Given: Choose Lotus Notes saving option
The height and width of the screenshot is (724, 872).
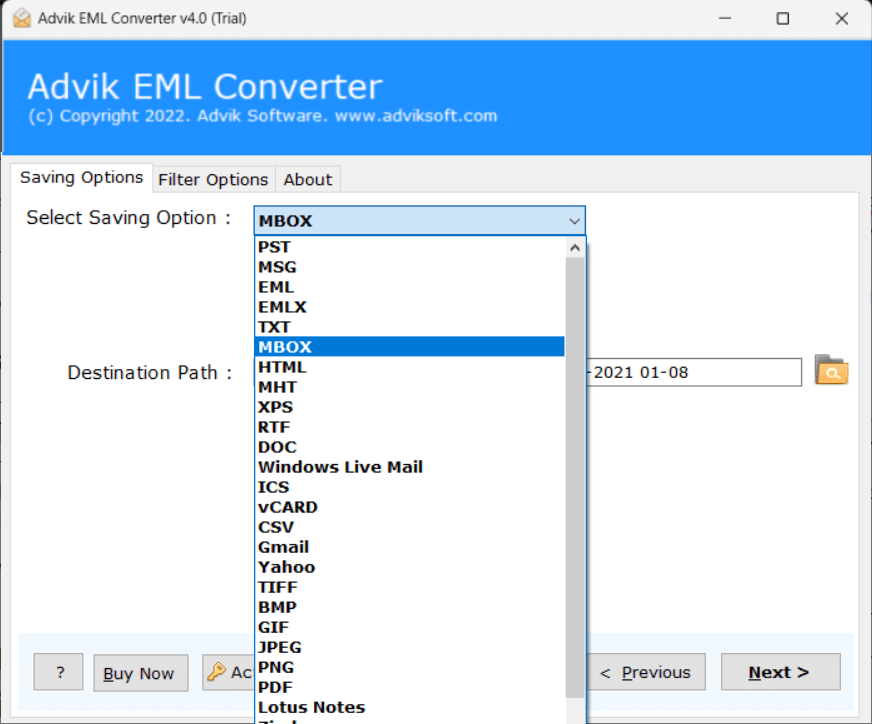Looking at the screenshot, I should click(410, 707).
